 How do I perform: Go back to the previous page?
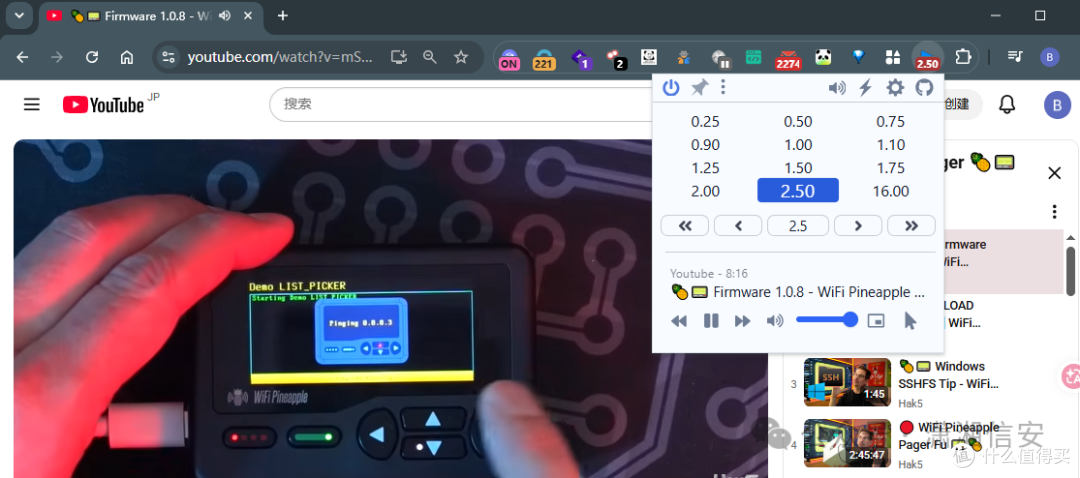tap(23, 57)
